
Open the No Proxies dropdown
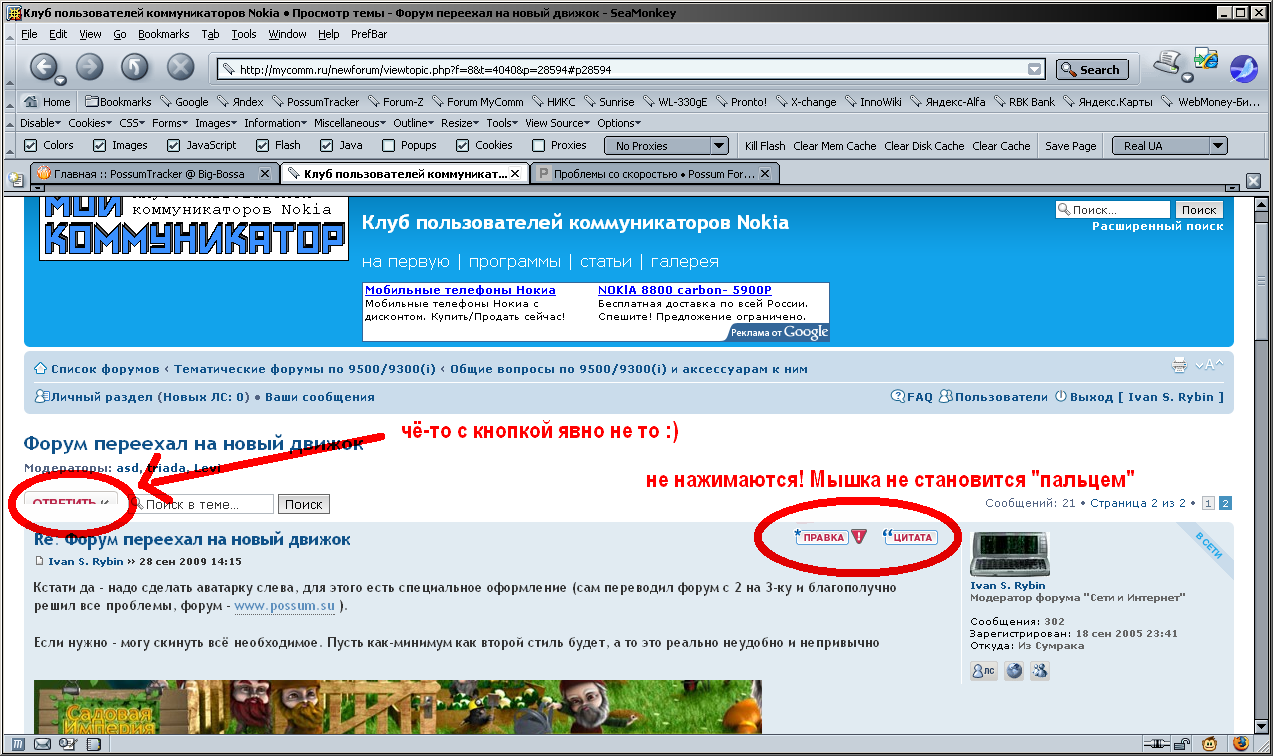pyautogui.click(x=664, y=145)
